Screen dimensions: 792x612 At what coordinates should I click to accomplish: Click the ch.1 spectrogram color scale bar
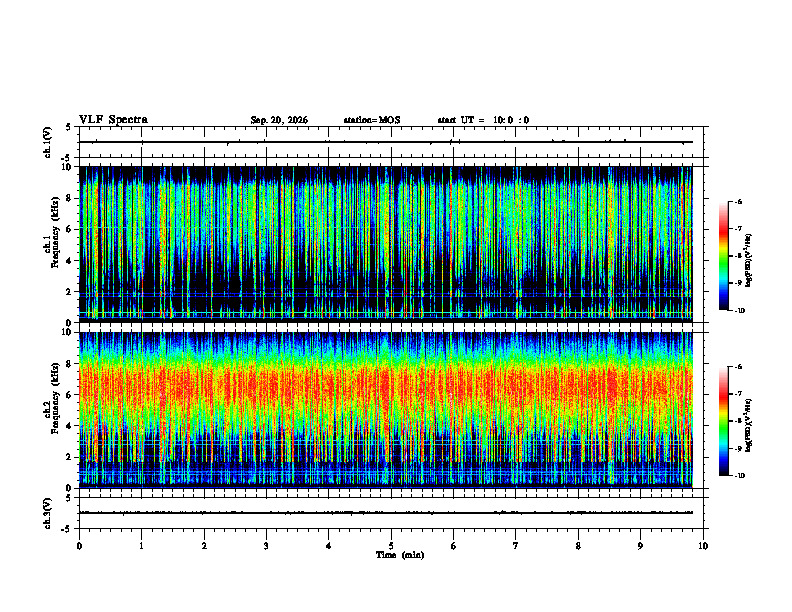723,256
